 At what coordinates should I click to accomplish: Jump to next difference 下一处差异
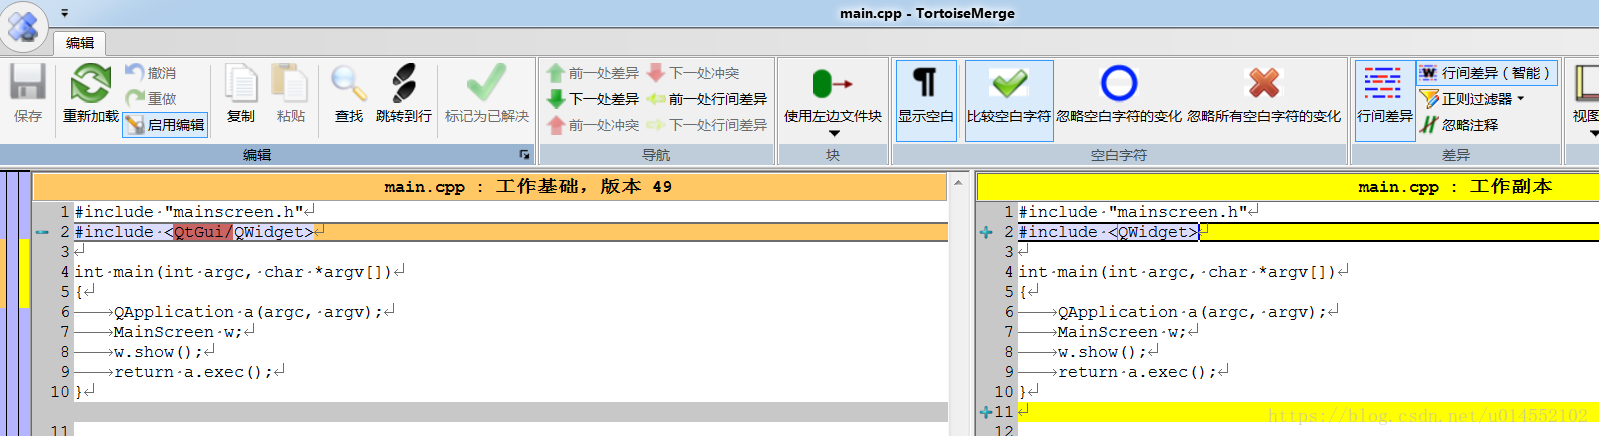coord(593,98)
